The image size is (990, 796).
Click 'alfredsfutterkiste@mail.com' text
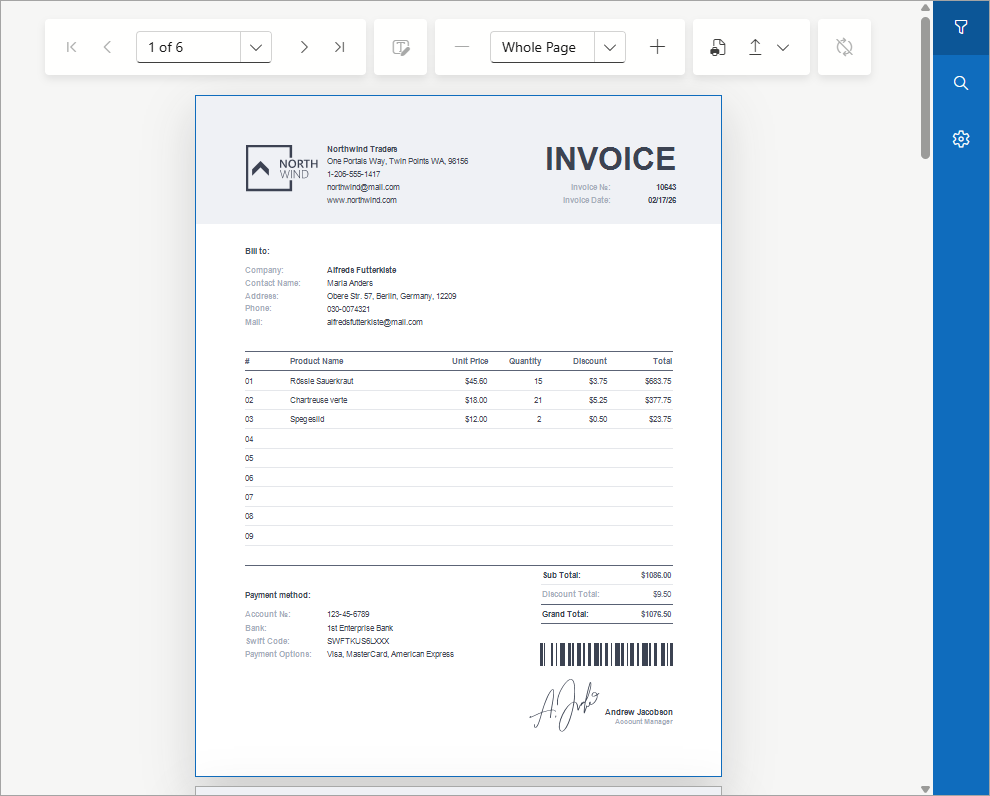click(x=375, y=322)
